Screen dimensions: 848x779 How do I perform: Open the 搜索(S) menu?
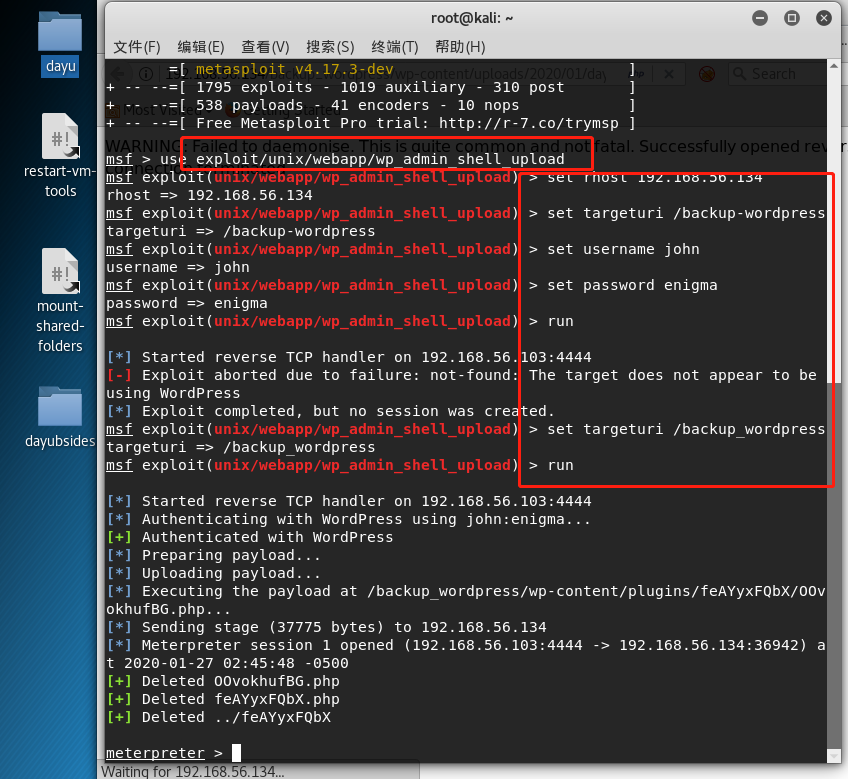tap(330, 47)
